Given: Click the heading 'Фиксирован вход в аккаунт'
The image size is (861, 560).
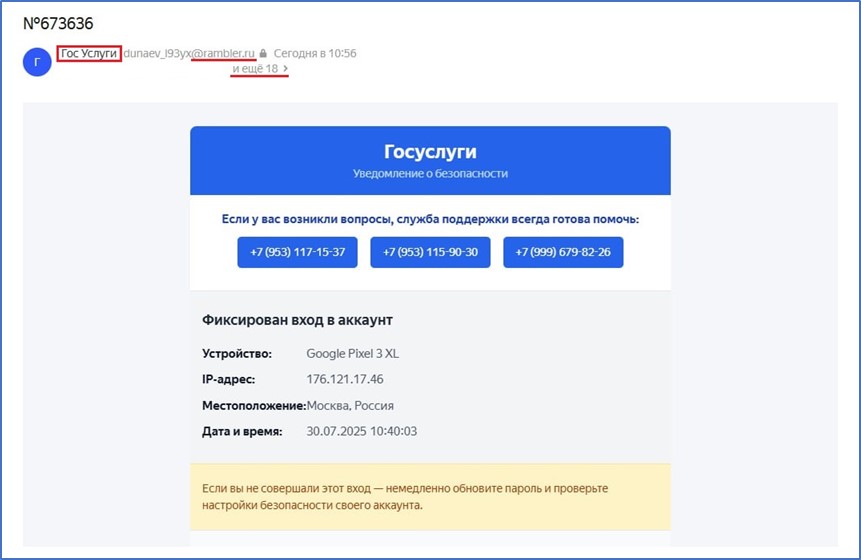Looking at the screenshot, I should (x=297, y=320).
